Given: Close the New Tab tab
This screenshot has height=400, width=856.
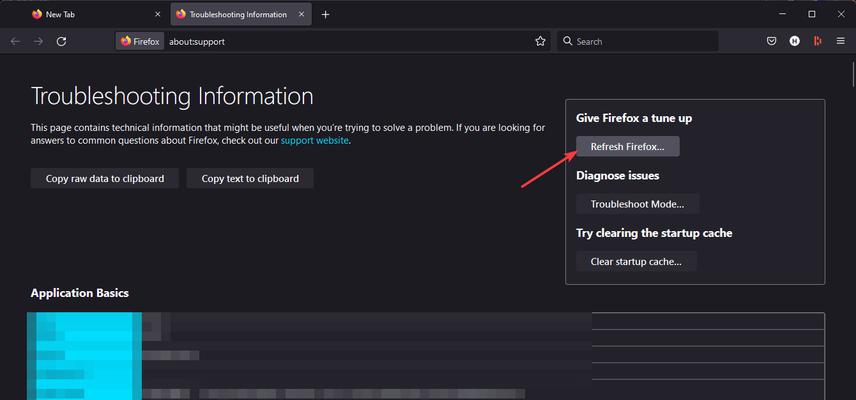Looking at the screenshot, I should pyautogui.click(x=158, y=15).
